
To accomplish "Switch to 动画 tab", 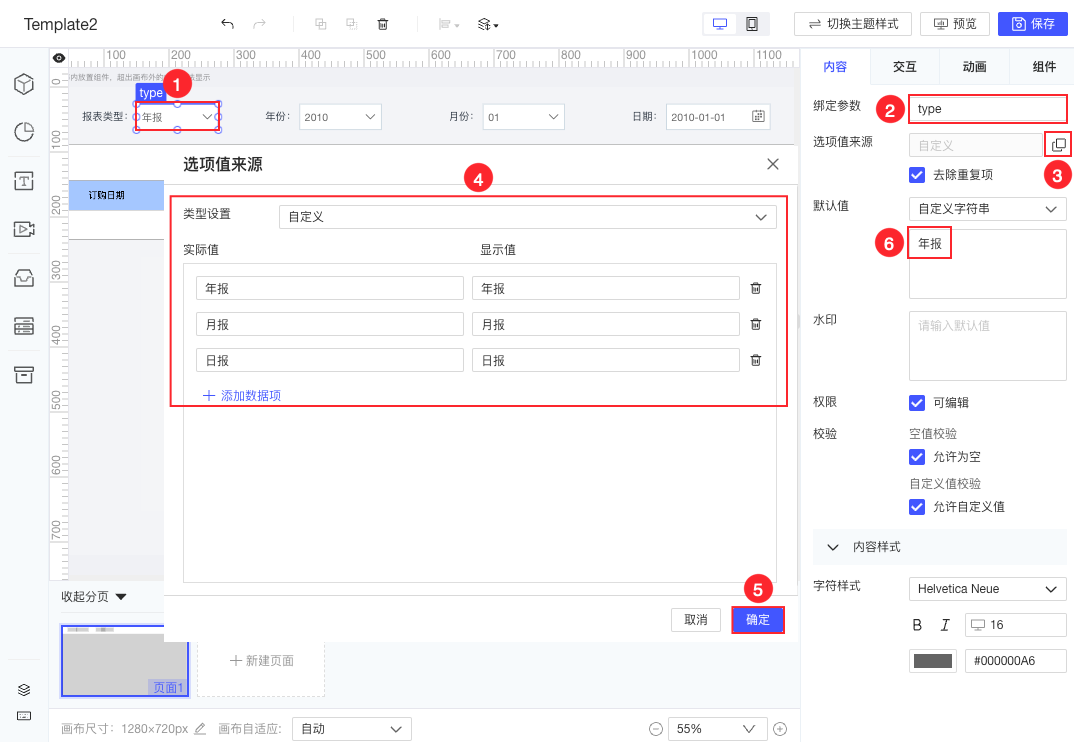I will 974,66.
